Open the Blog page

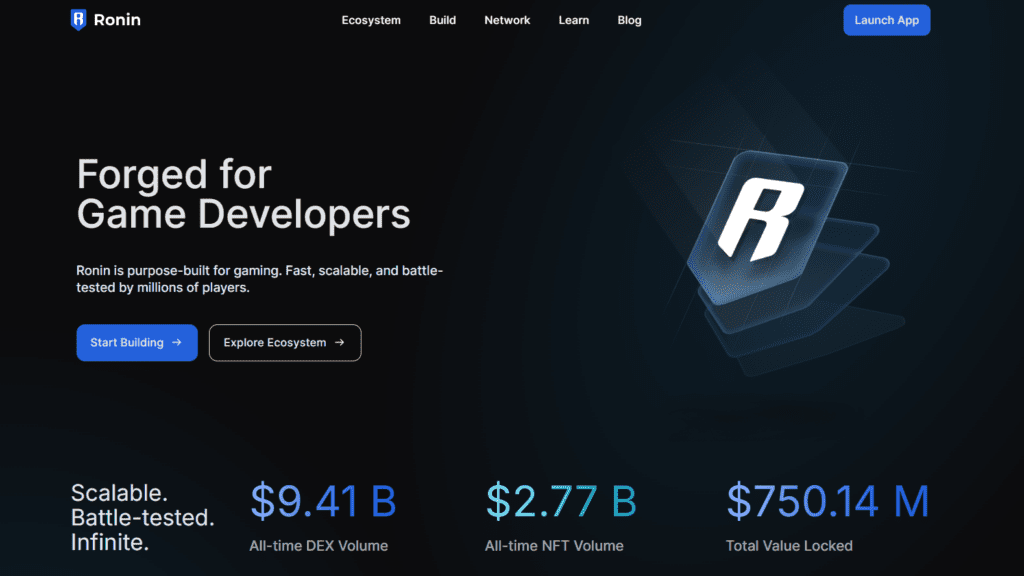point(629,20)
